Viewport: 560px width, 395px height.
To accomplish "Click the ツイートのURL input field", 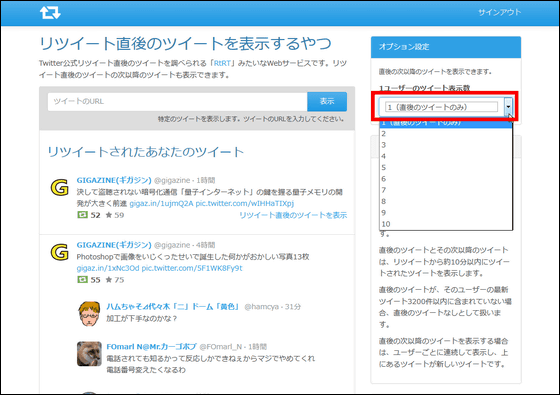I will coord(178,101).
